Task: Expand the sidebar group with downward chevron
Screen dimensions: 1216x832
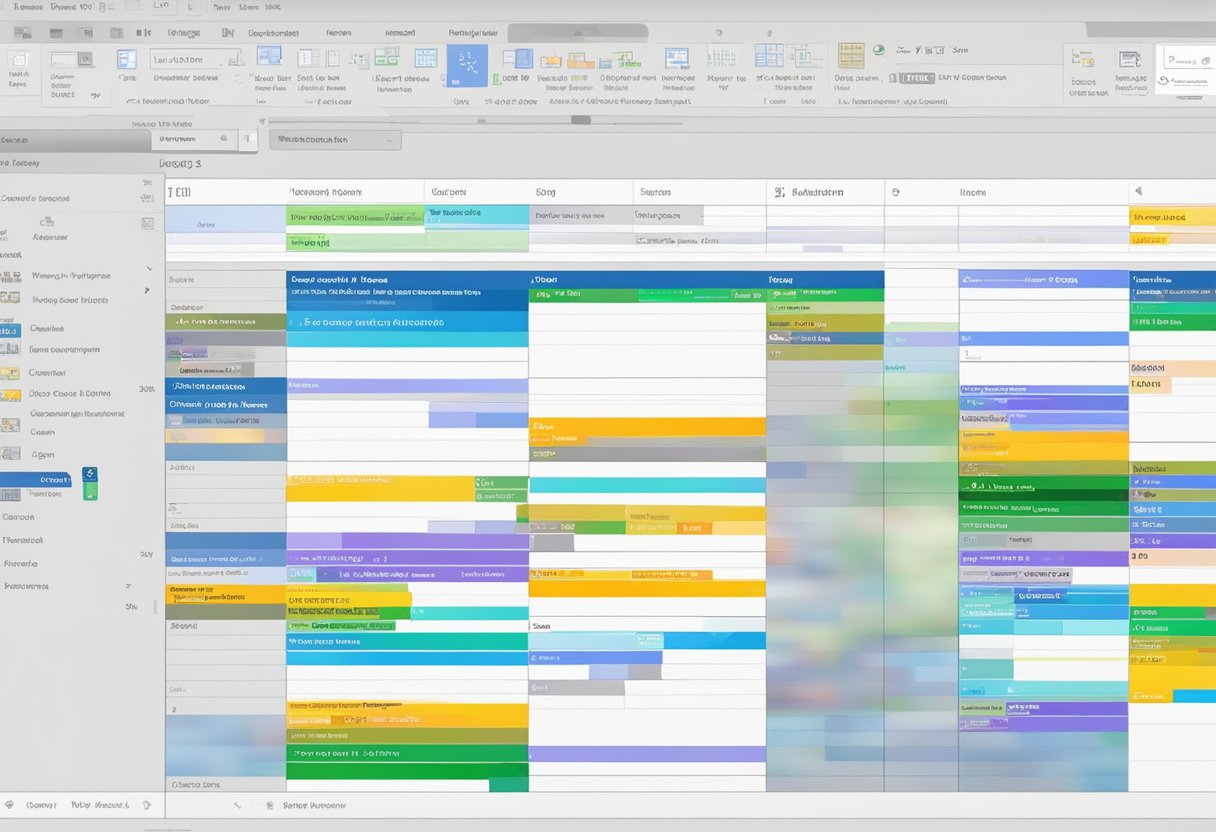Action: point(150,268)
